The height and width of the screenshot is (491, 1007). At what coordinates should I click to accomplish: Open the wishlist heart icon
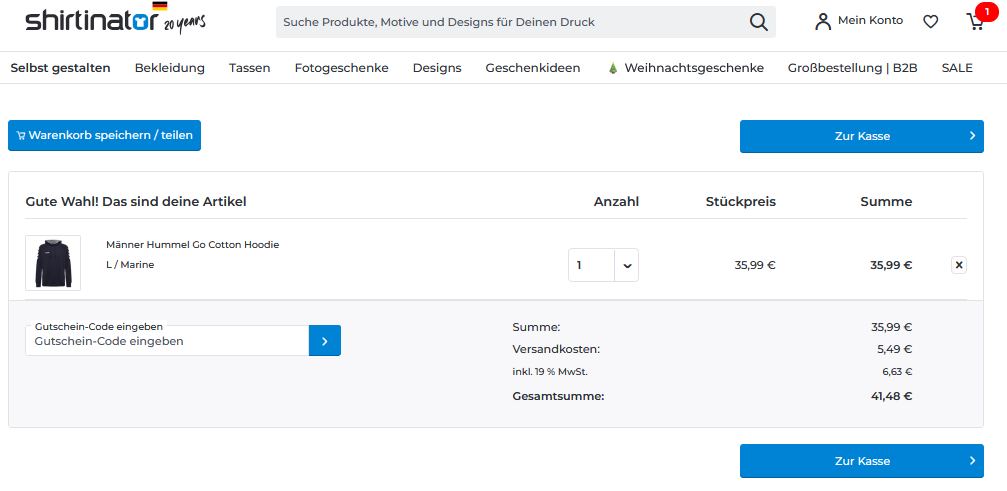click(930, 21)
